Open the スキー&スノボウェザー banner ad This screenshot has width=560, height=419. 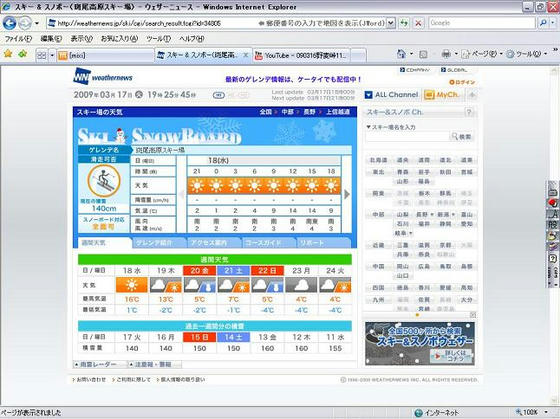420,343
